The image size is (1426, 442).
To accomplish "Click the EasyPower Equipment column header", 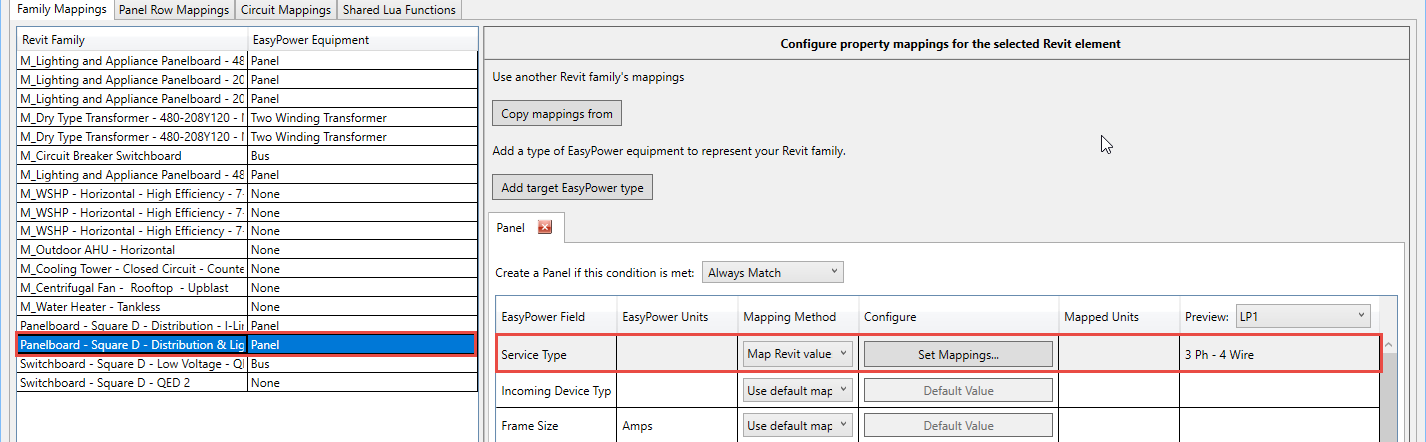I will pyautogui.click(x=361, y=40).
